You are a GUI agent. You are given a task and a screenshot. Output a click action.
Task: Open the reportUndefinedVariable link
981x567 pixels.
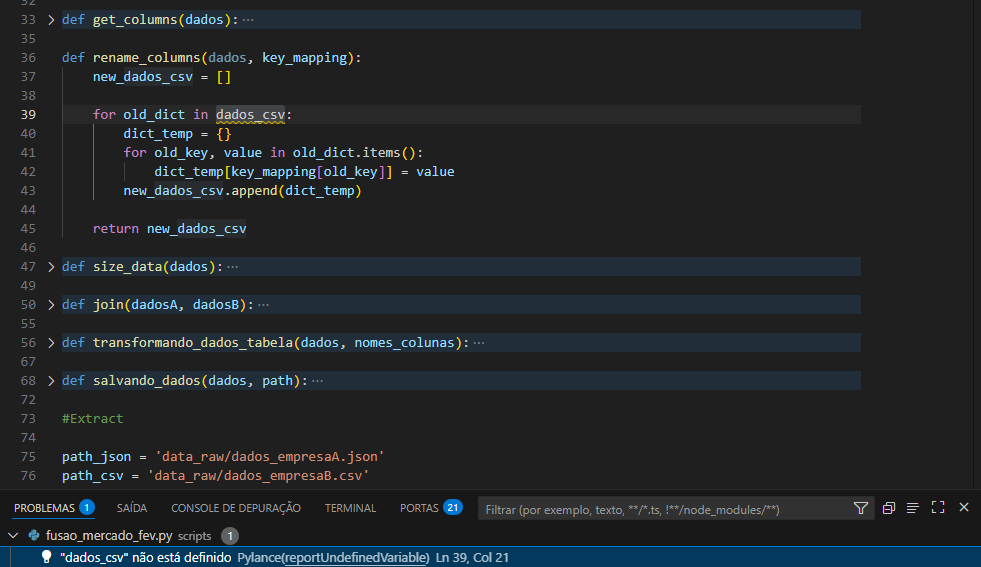click(x=355, y=558)
